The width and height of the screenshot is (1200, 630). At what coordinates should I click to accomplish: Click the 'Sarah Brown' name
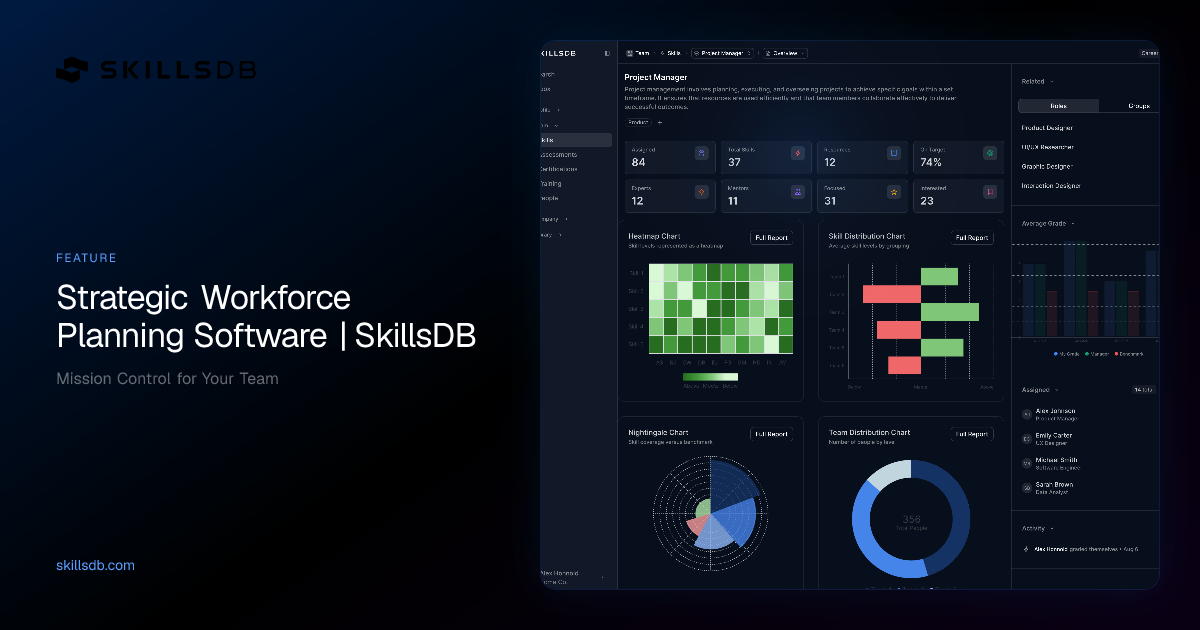coord(1054,485)
